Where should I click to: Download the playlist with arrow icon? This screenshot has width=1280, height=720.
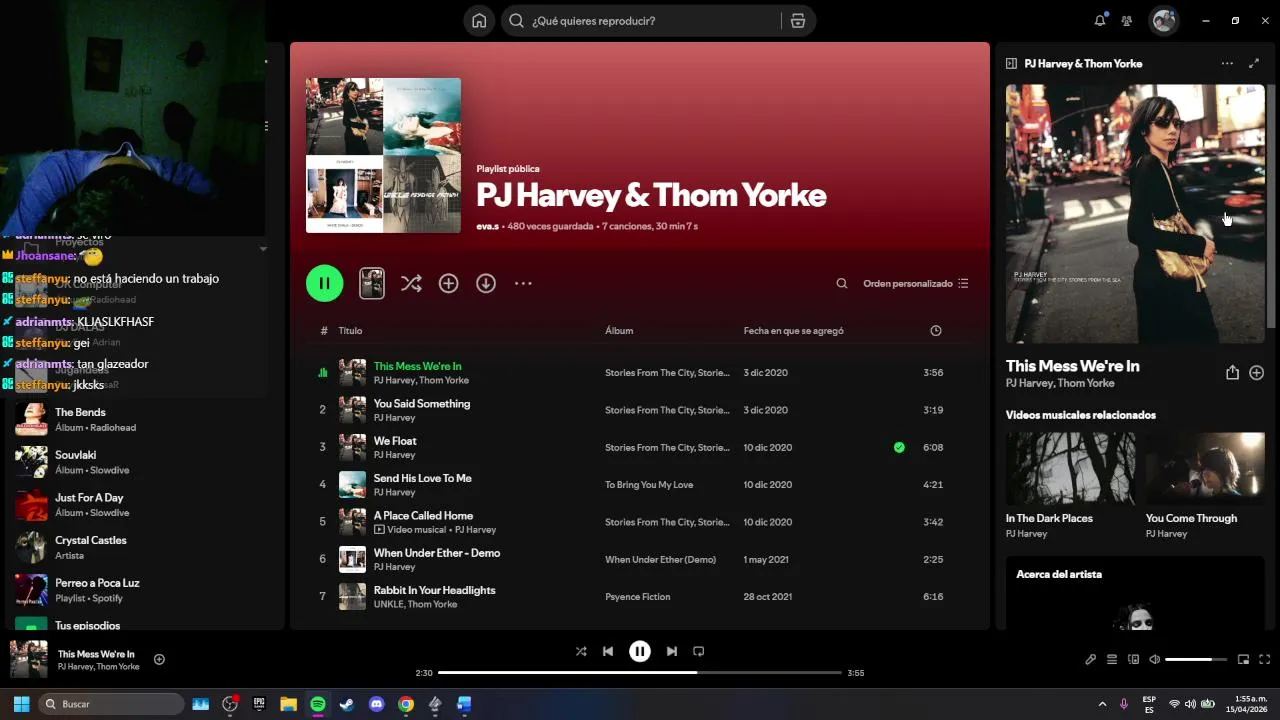pos(486,284)
